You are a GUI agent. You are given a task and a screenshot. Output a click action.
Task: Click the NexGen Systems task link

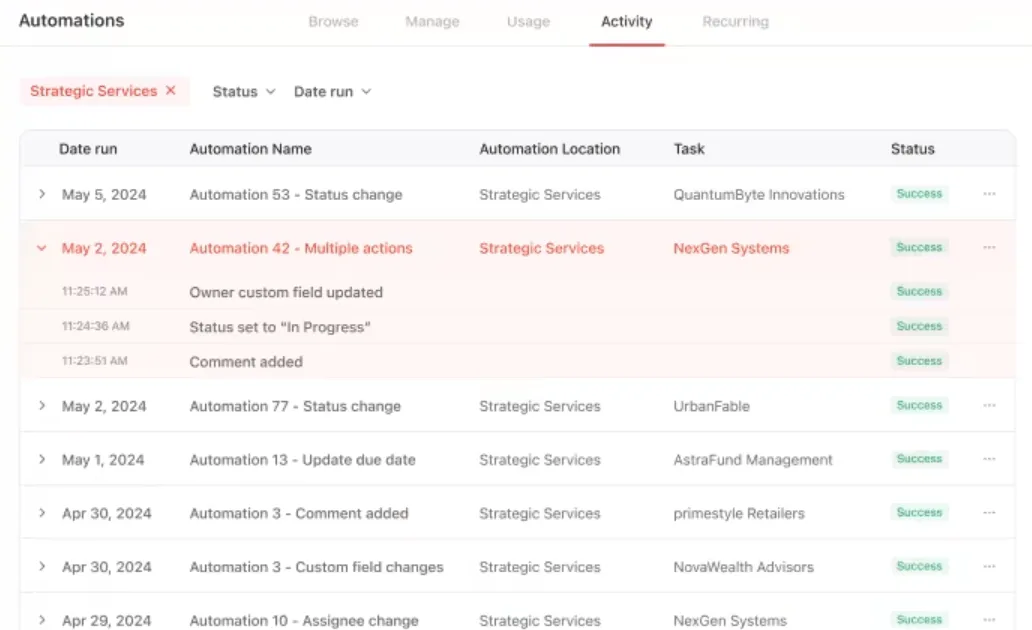click(x=731, y=248)
